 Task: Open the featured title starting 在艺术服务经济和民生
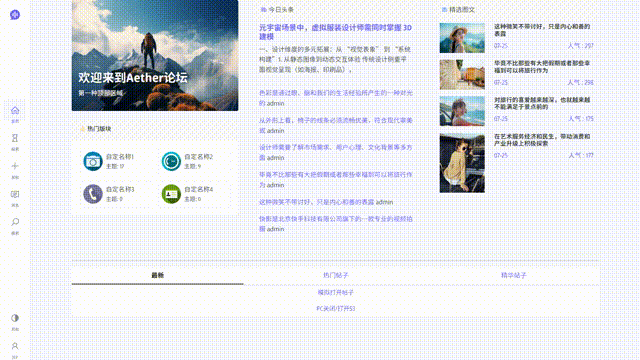pos(542,140)
